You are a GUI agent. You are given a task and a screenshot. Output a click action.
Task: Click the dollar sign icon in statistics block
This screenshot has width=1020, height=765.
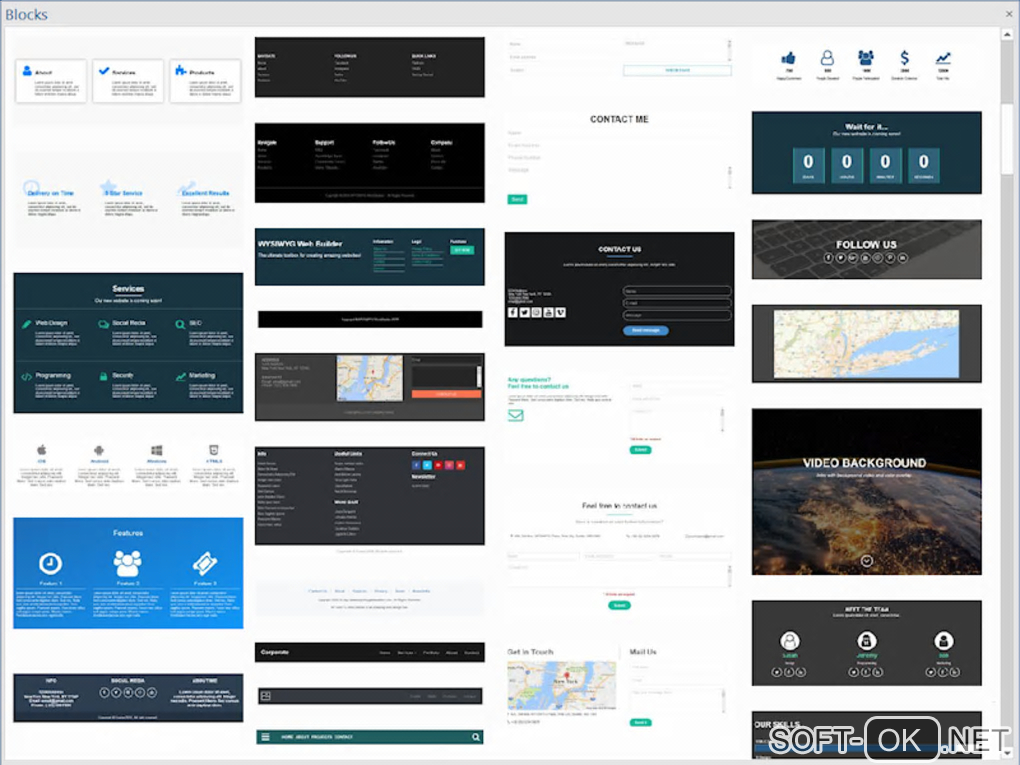[904, 58]
